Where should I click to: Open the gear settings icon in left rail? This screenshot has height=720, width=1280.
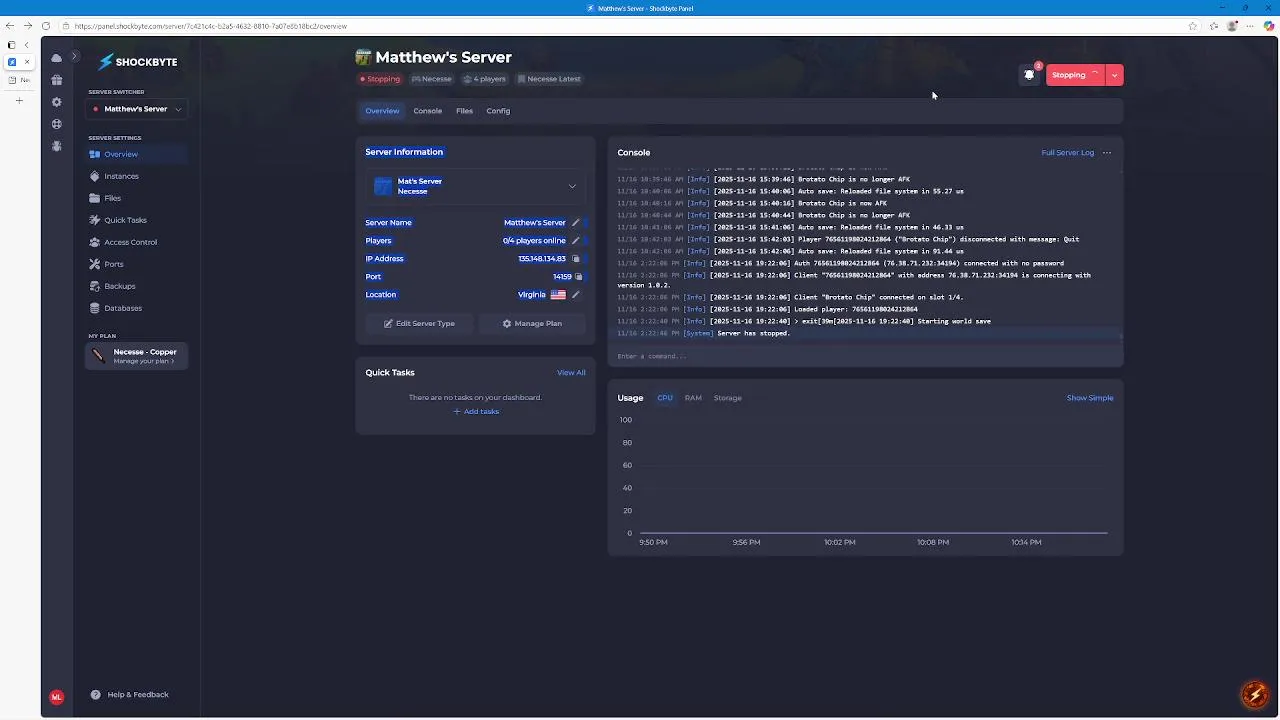click(x=57, y=102)
